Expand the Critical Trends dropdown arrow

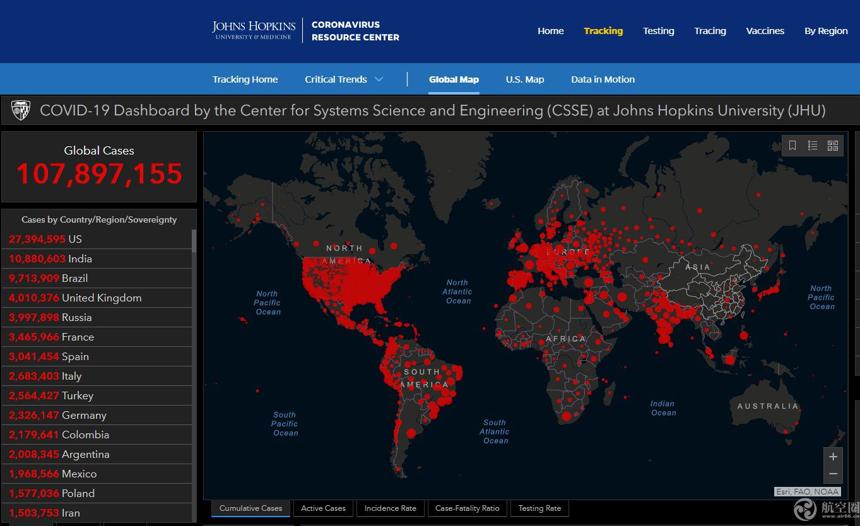[378, 79]
